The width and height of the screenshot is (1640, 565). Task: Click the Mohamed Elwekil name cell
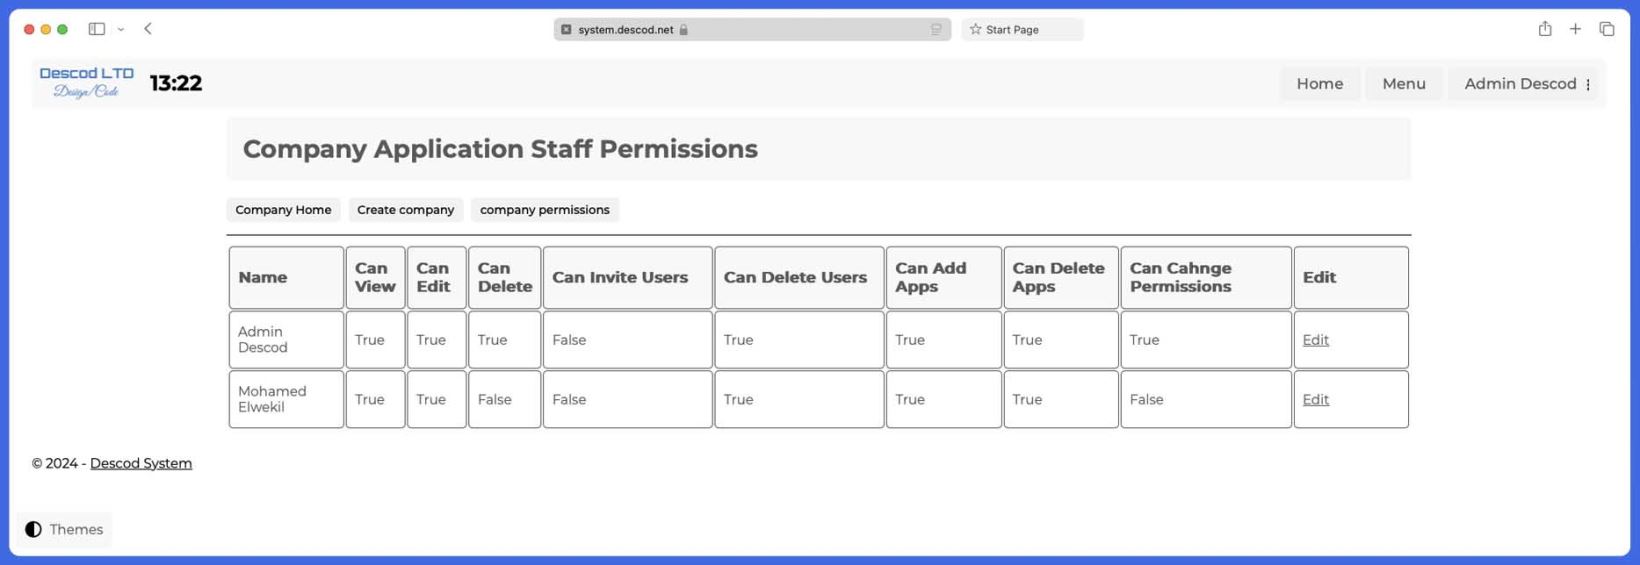286,400
